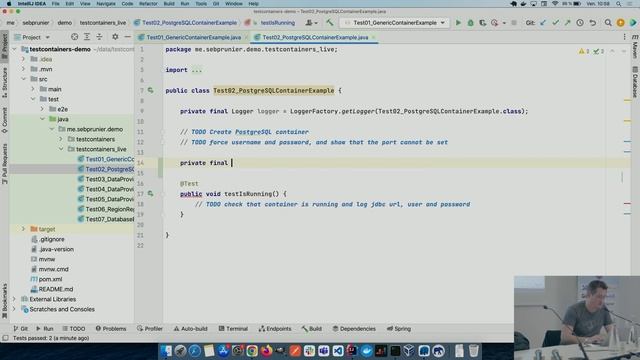640x360 pixels.
Task: Open the Database tool window
Action: coord(635,82)
